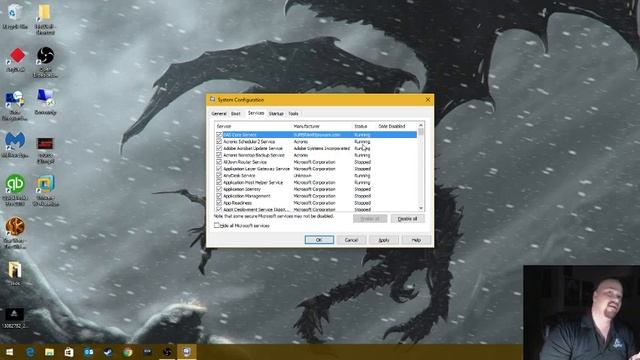Switch to the Boot tab
Viewport: 640px width, 360px height.
tap(236, 113)
